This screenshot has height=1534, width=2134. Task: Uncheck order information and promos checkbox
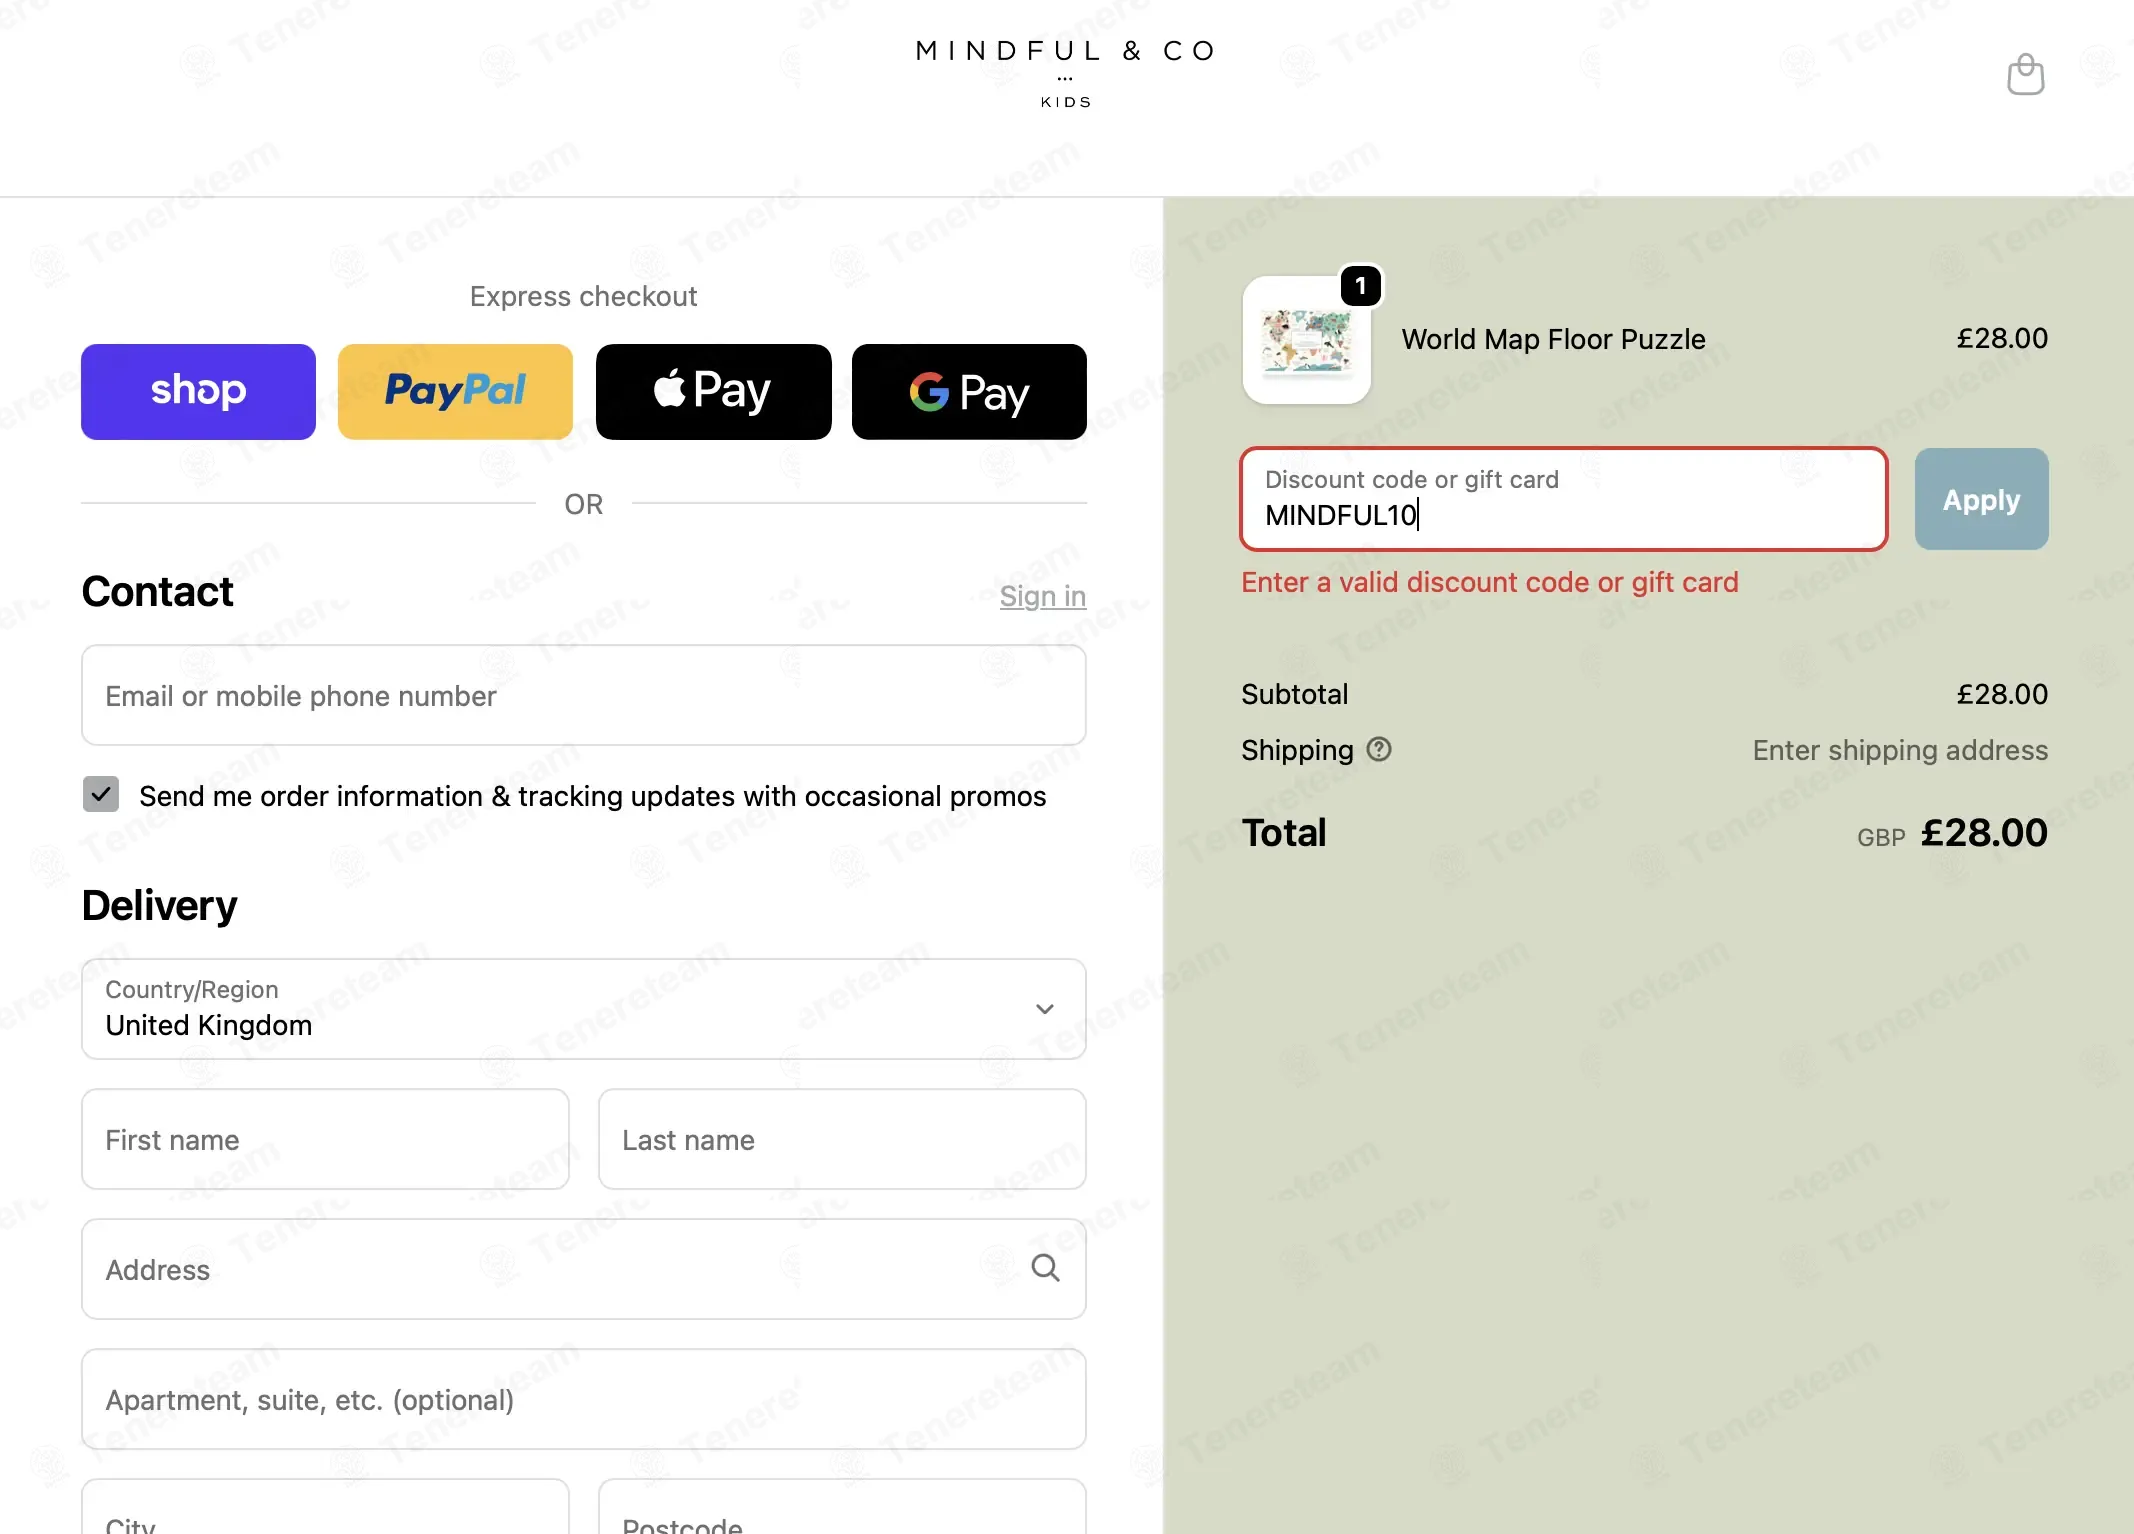101,794
